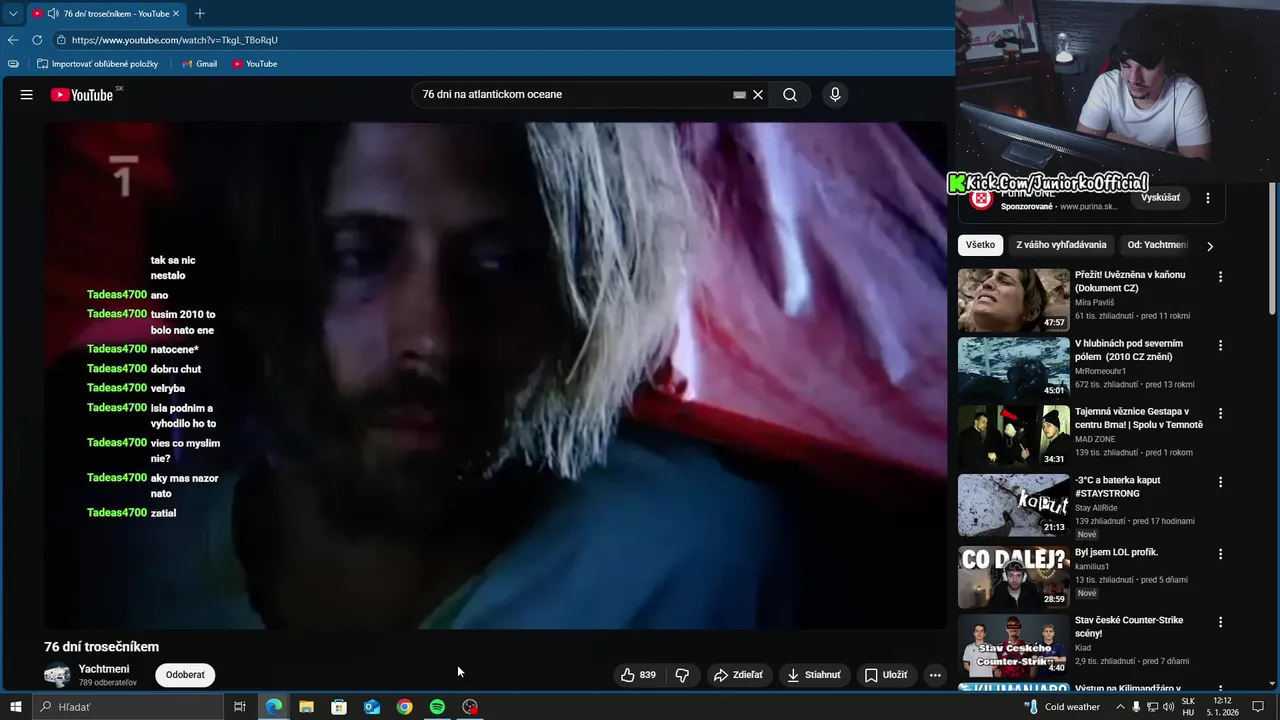Open Importovať obľúbené položky bookmark

[97, 64]
